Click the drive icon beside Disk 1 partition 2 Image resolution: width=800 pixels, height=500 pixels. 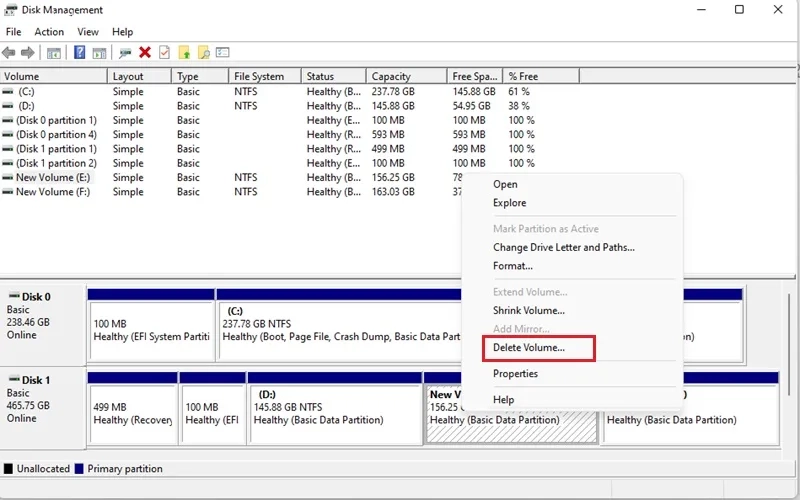pyautogui.click(x=8, y=163)
